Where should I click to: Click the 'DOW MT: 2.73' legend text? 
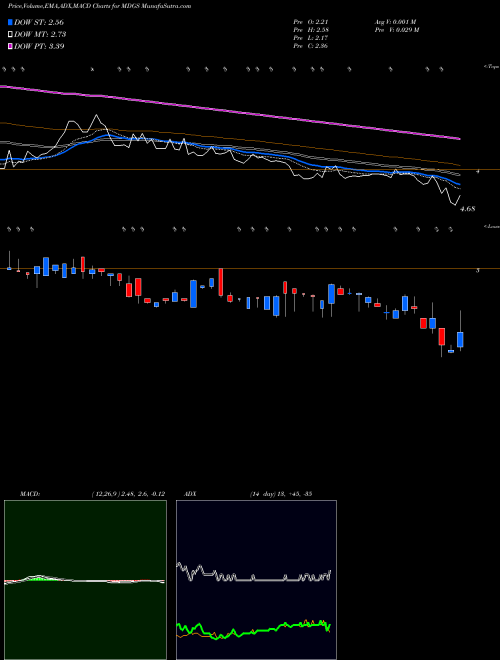click(40, 34)
